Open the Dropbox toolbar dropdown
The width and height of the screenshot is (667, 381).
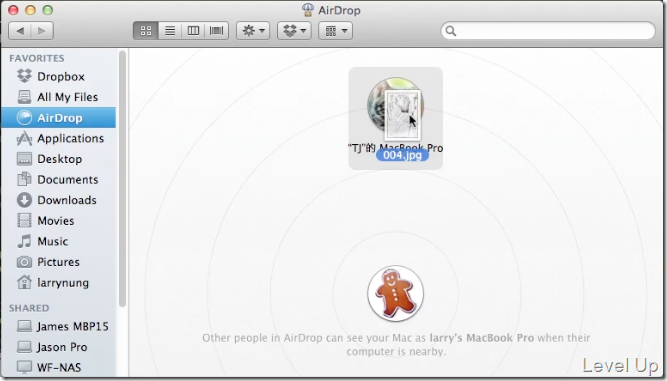pyautogui.click(x=294, y=31)
